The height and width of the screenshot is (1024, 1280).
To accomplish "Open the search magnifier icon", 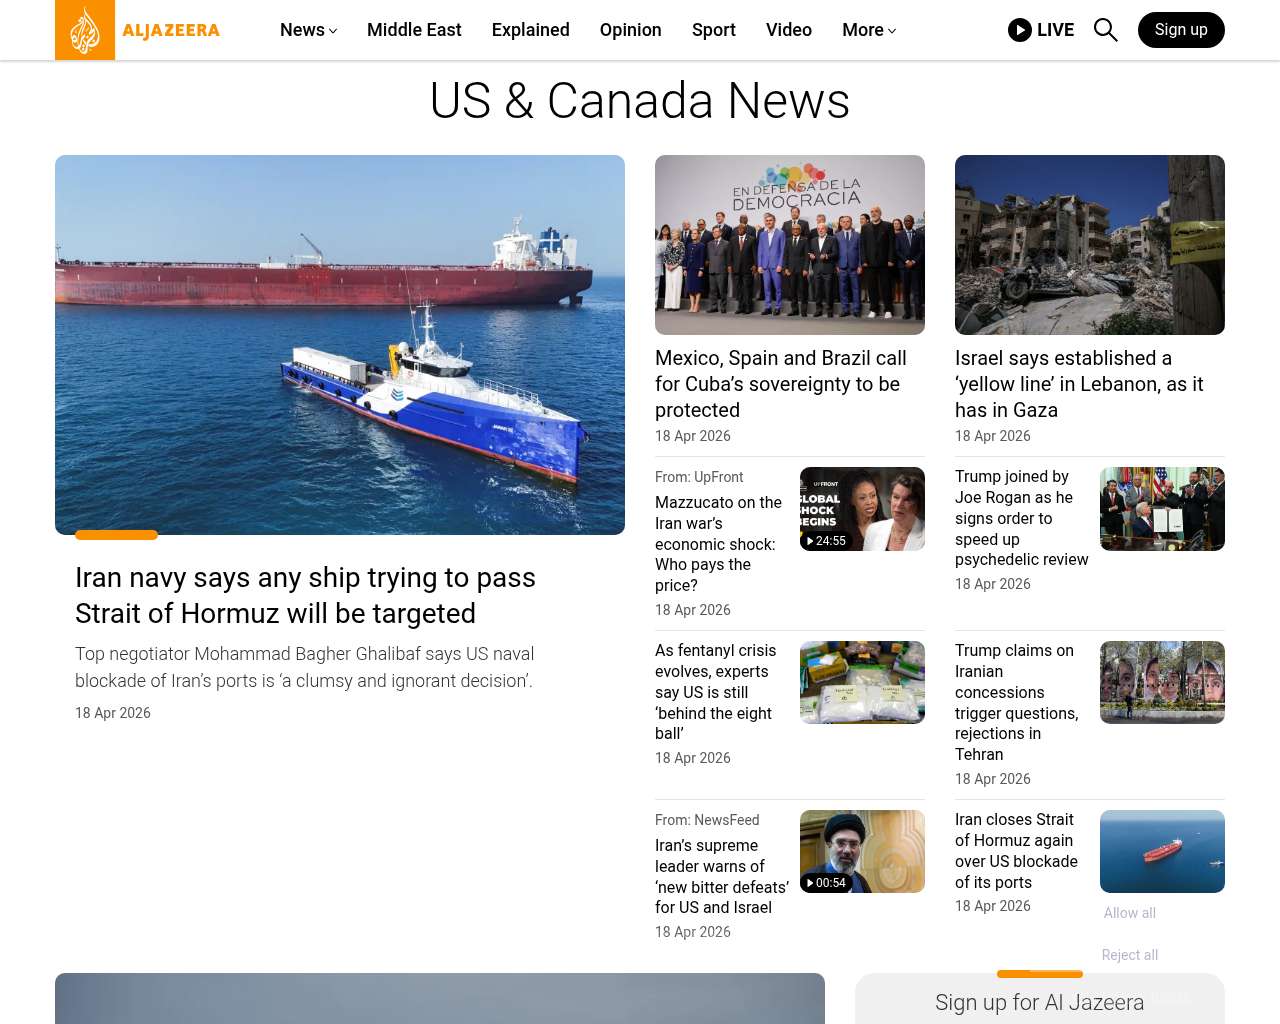I will (x=1105, y=30).
